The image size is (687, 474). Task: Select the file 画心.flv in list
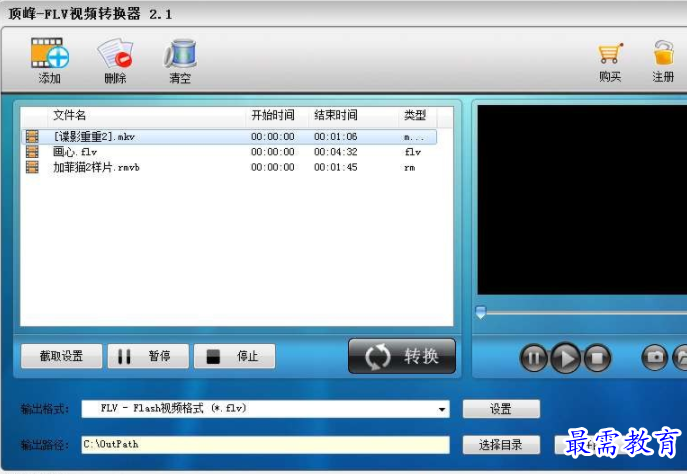(x=75, y=152)
